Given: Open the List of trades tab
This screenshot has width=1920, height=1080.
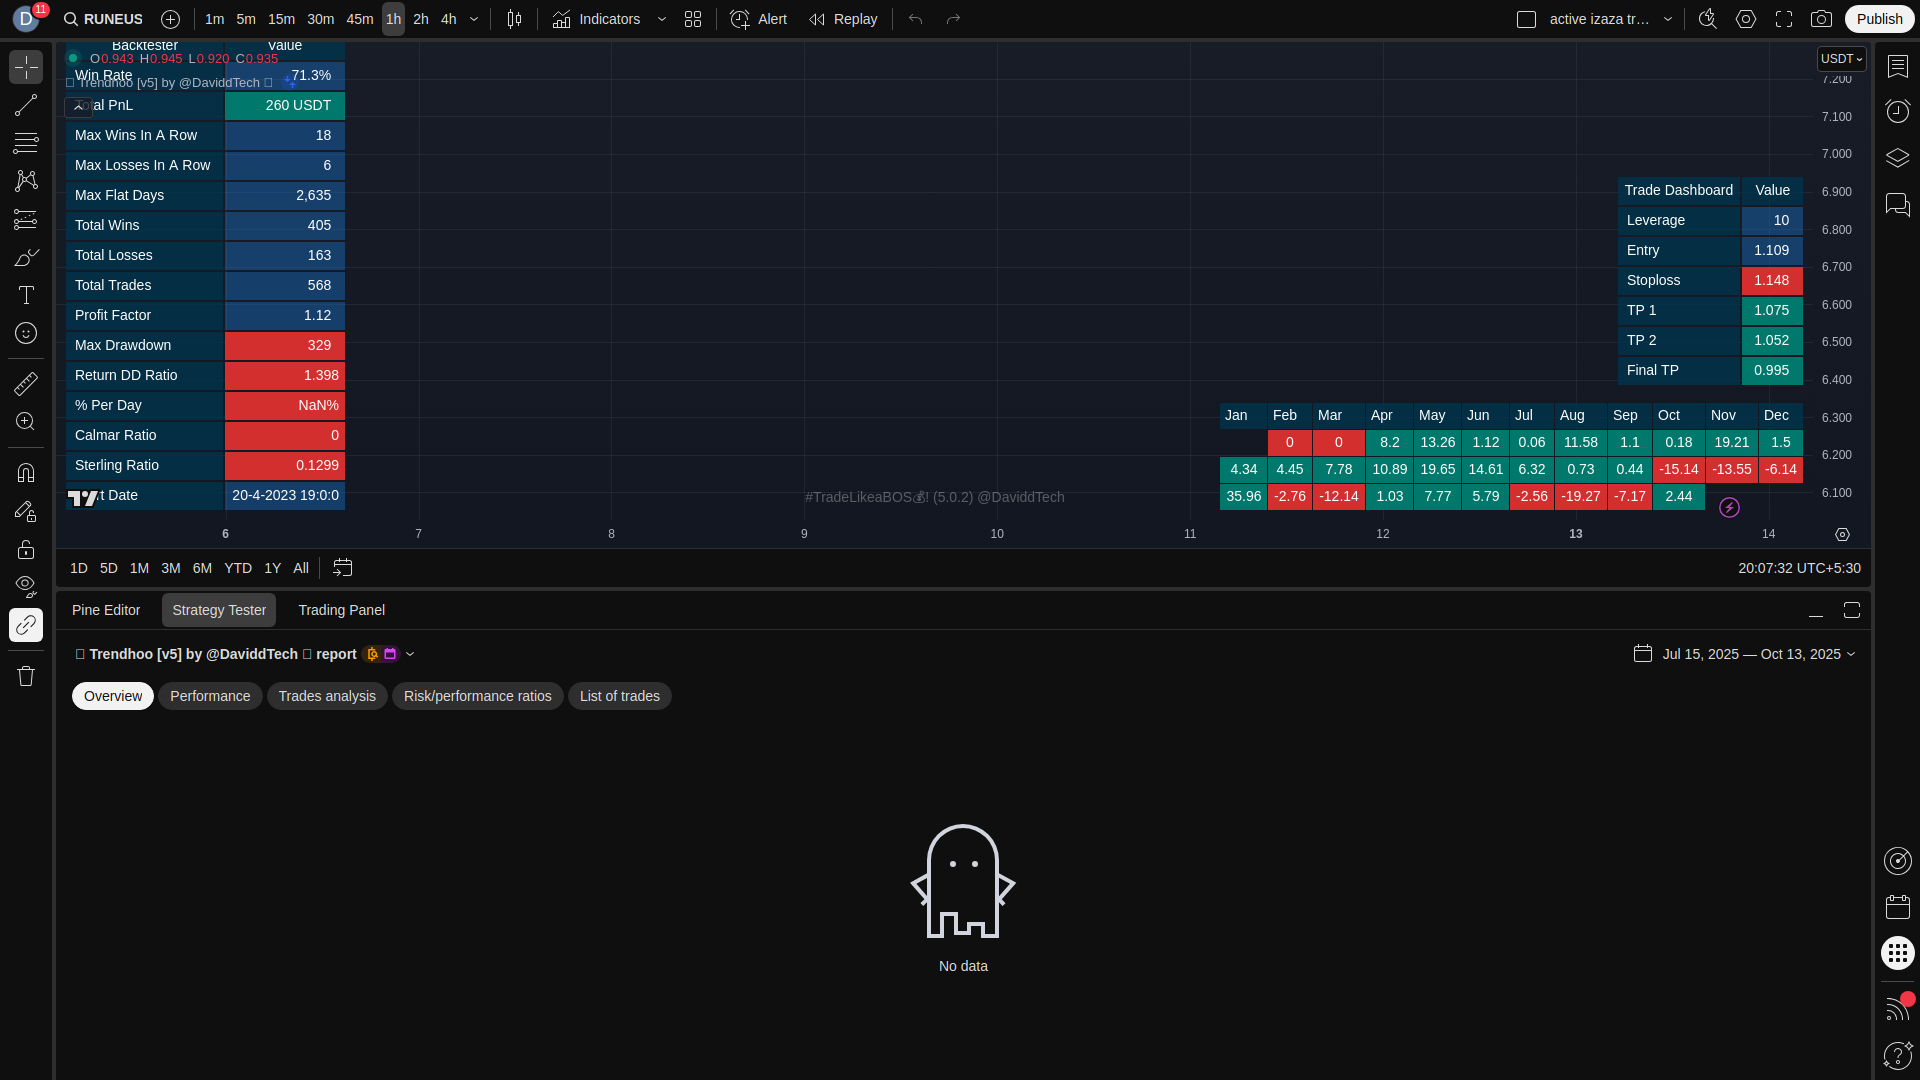Looking at the screenshot, I should 619,696.
